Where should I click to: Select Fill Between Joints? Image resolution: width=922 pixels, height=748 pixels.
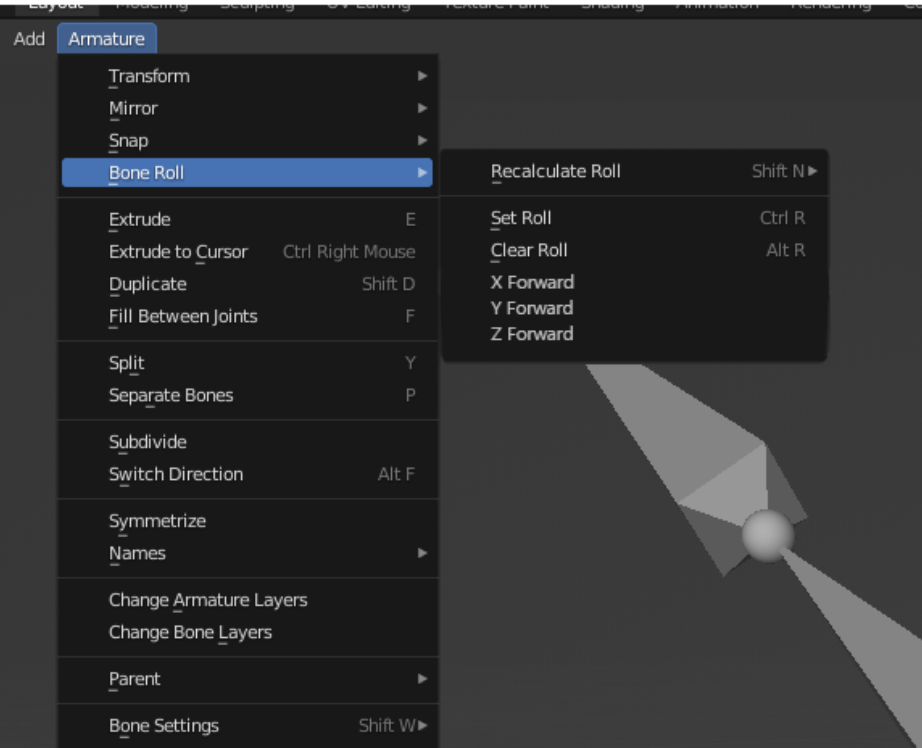coord(247,317)
